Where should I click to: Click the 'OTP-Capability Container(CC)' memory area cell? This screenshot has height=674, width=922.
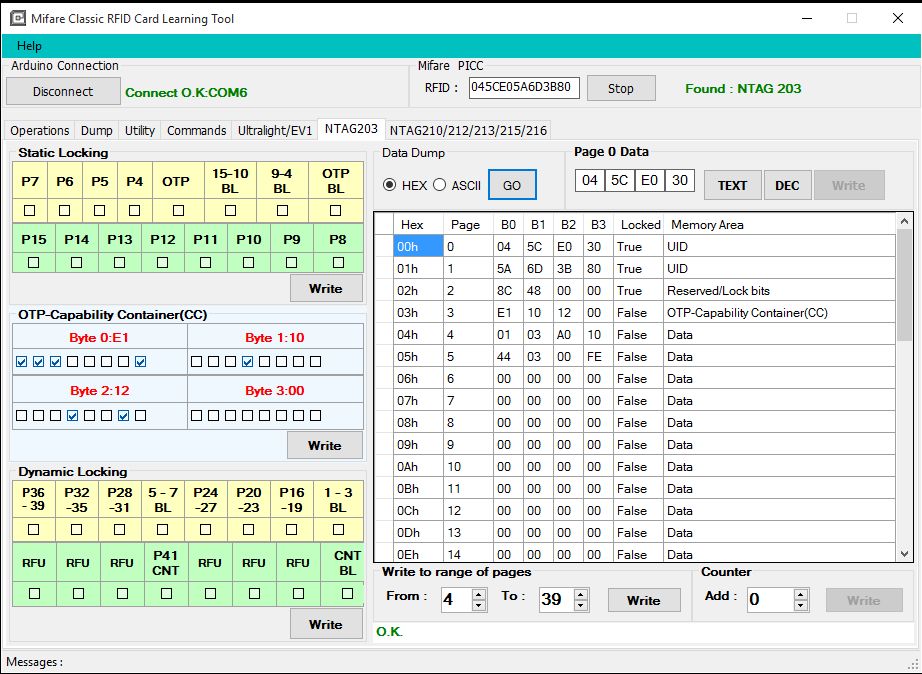pos(779,313)
